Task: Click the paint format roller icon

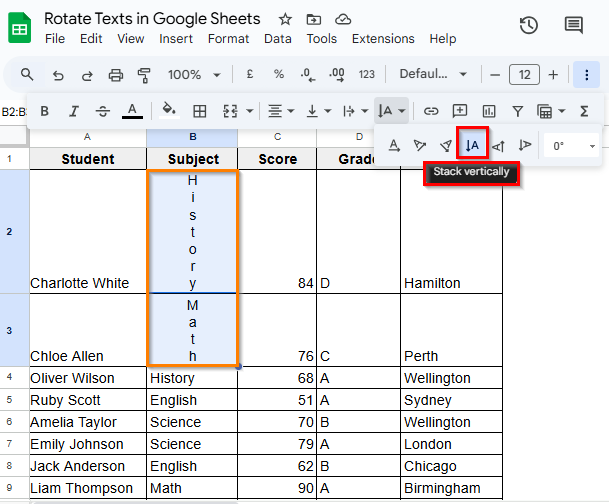Action: 144,75
